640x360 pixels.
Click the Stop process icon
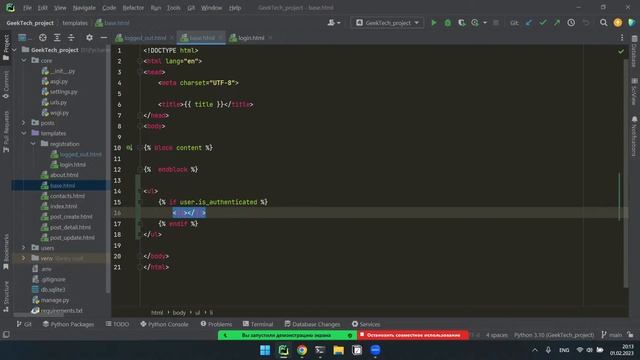pos(496,23)
